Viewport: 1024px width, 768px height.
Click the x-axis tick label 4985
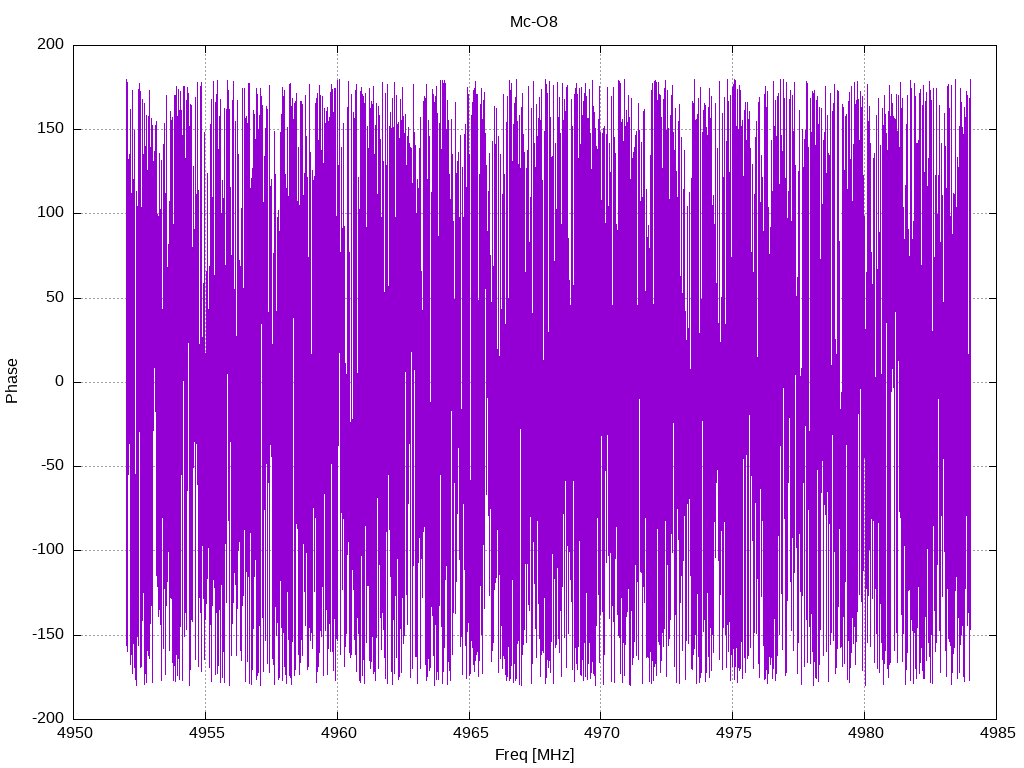click(997, 733)
